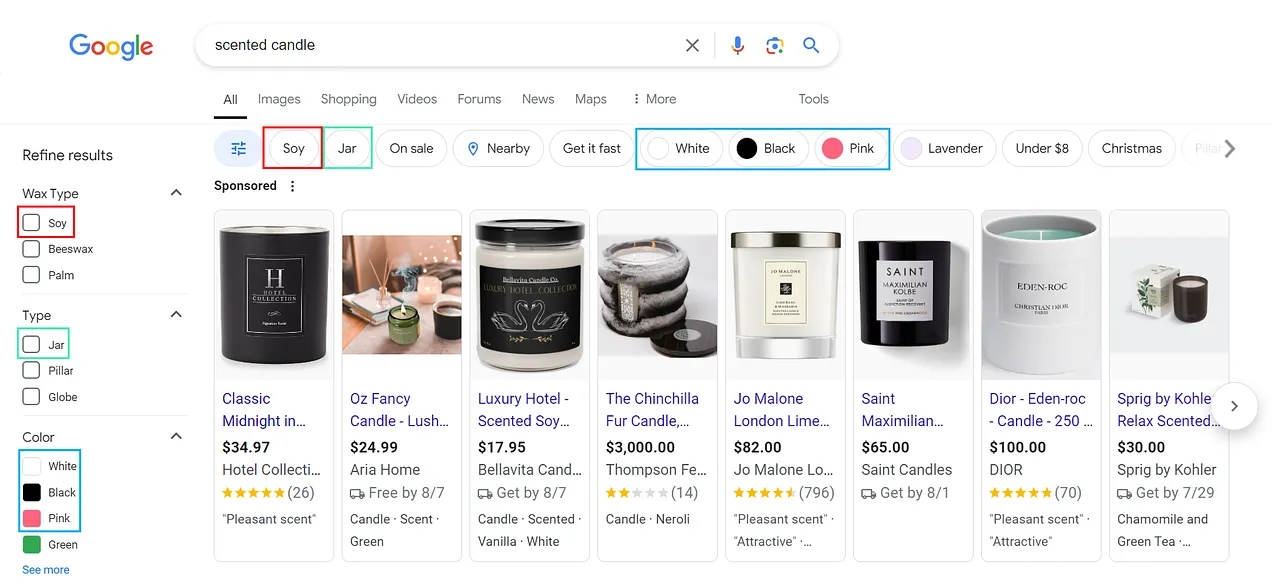
Task: Open the Jo Malone candle thumbnail
Action: click(785, 295)
